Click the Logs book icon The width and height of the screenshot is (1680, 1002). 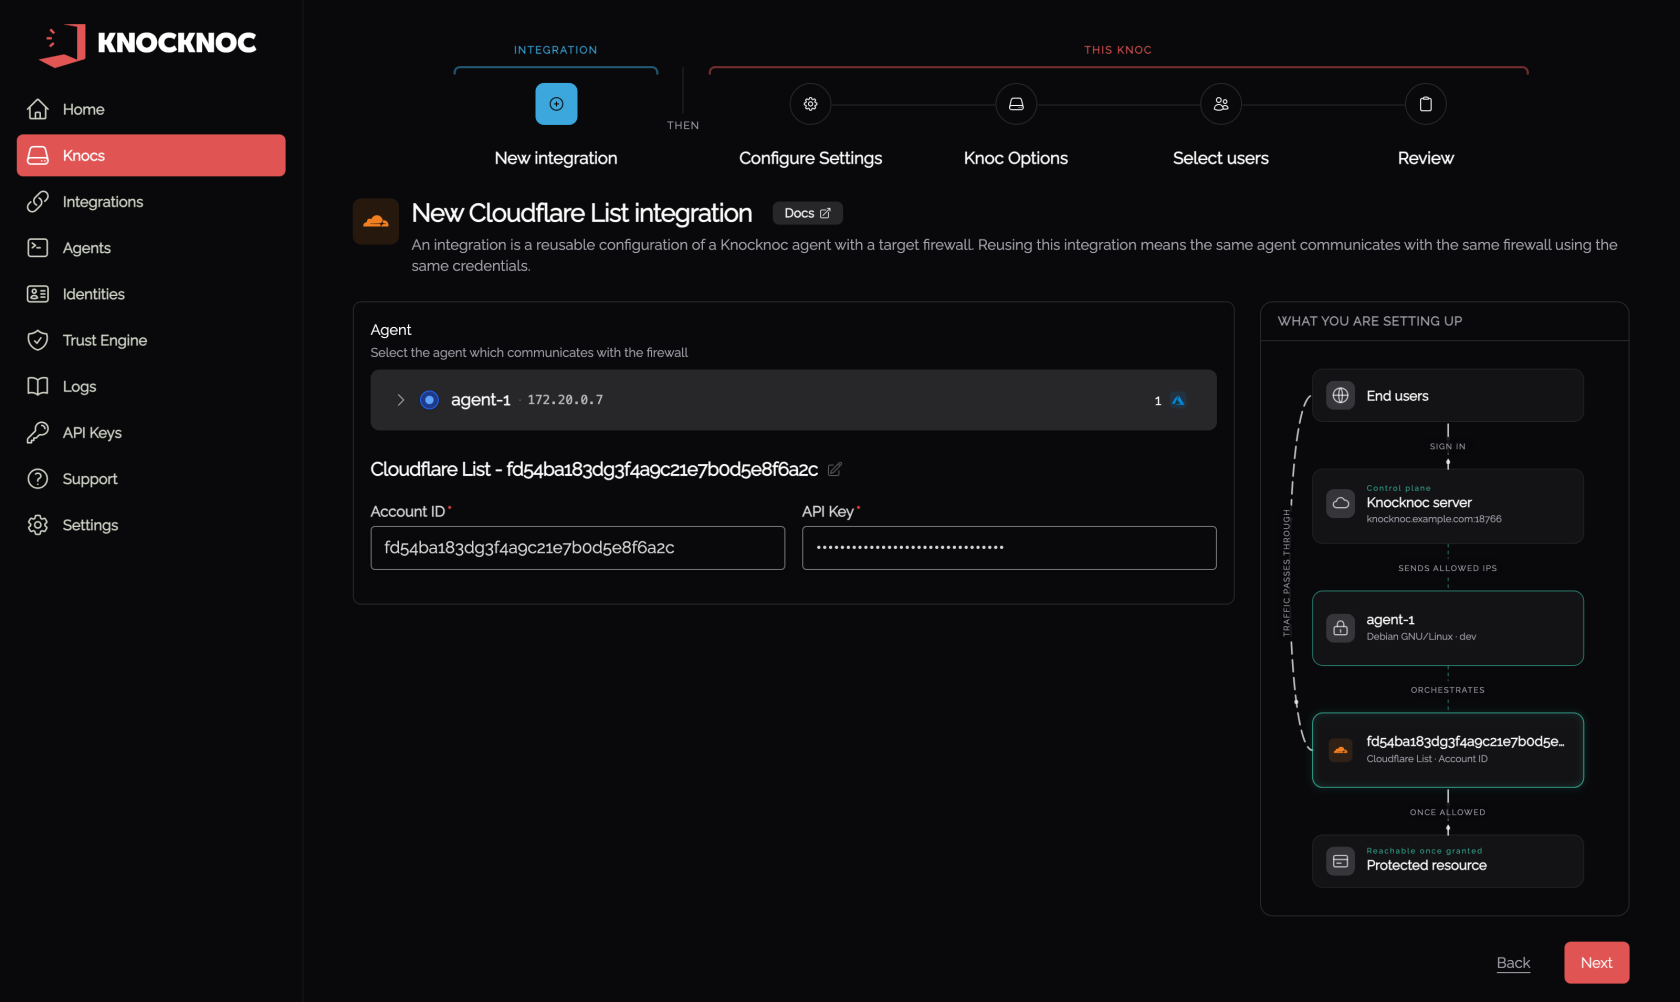click(x=38, y=386)
